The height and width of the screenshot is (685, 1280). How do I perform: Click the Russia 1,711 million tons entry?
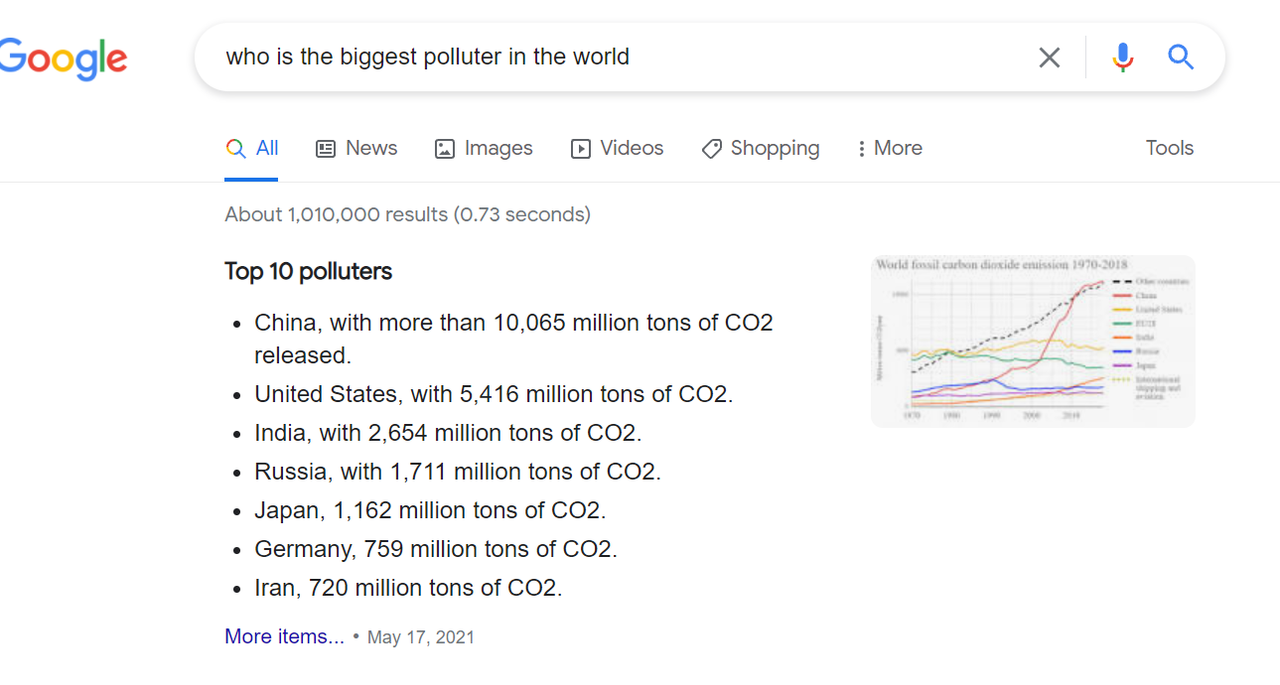(458, 472)
